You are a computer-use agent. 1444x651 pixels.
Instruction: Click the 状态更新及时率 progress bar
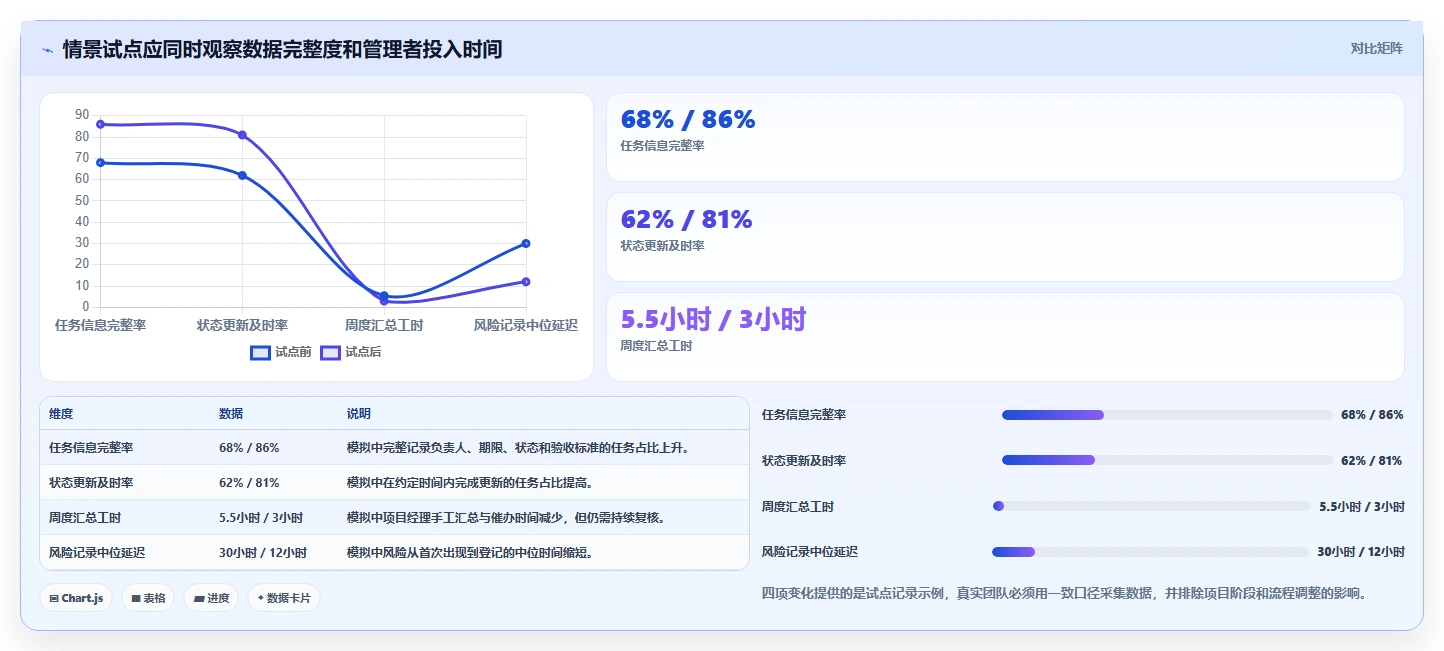pyautogui.click(x=1167, y=460)
